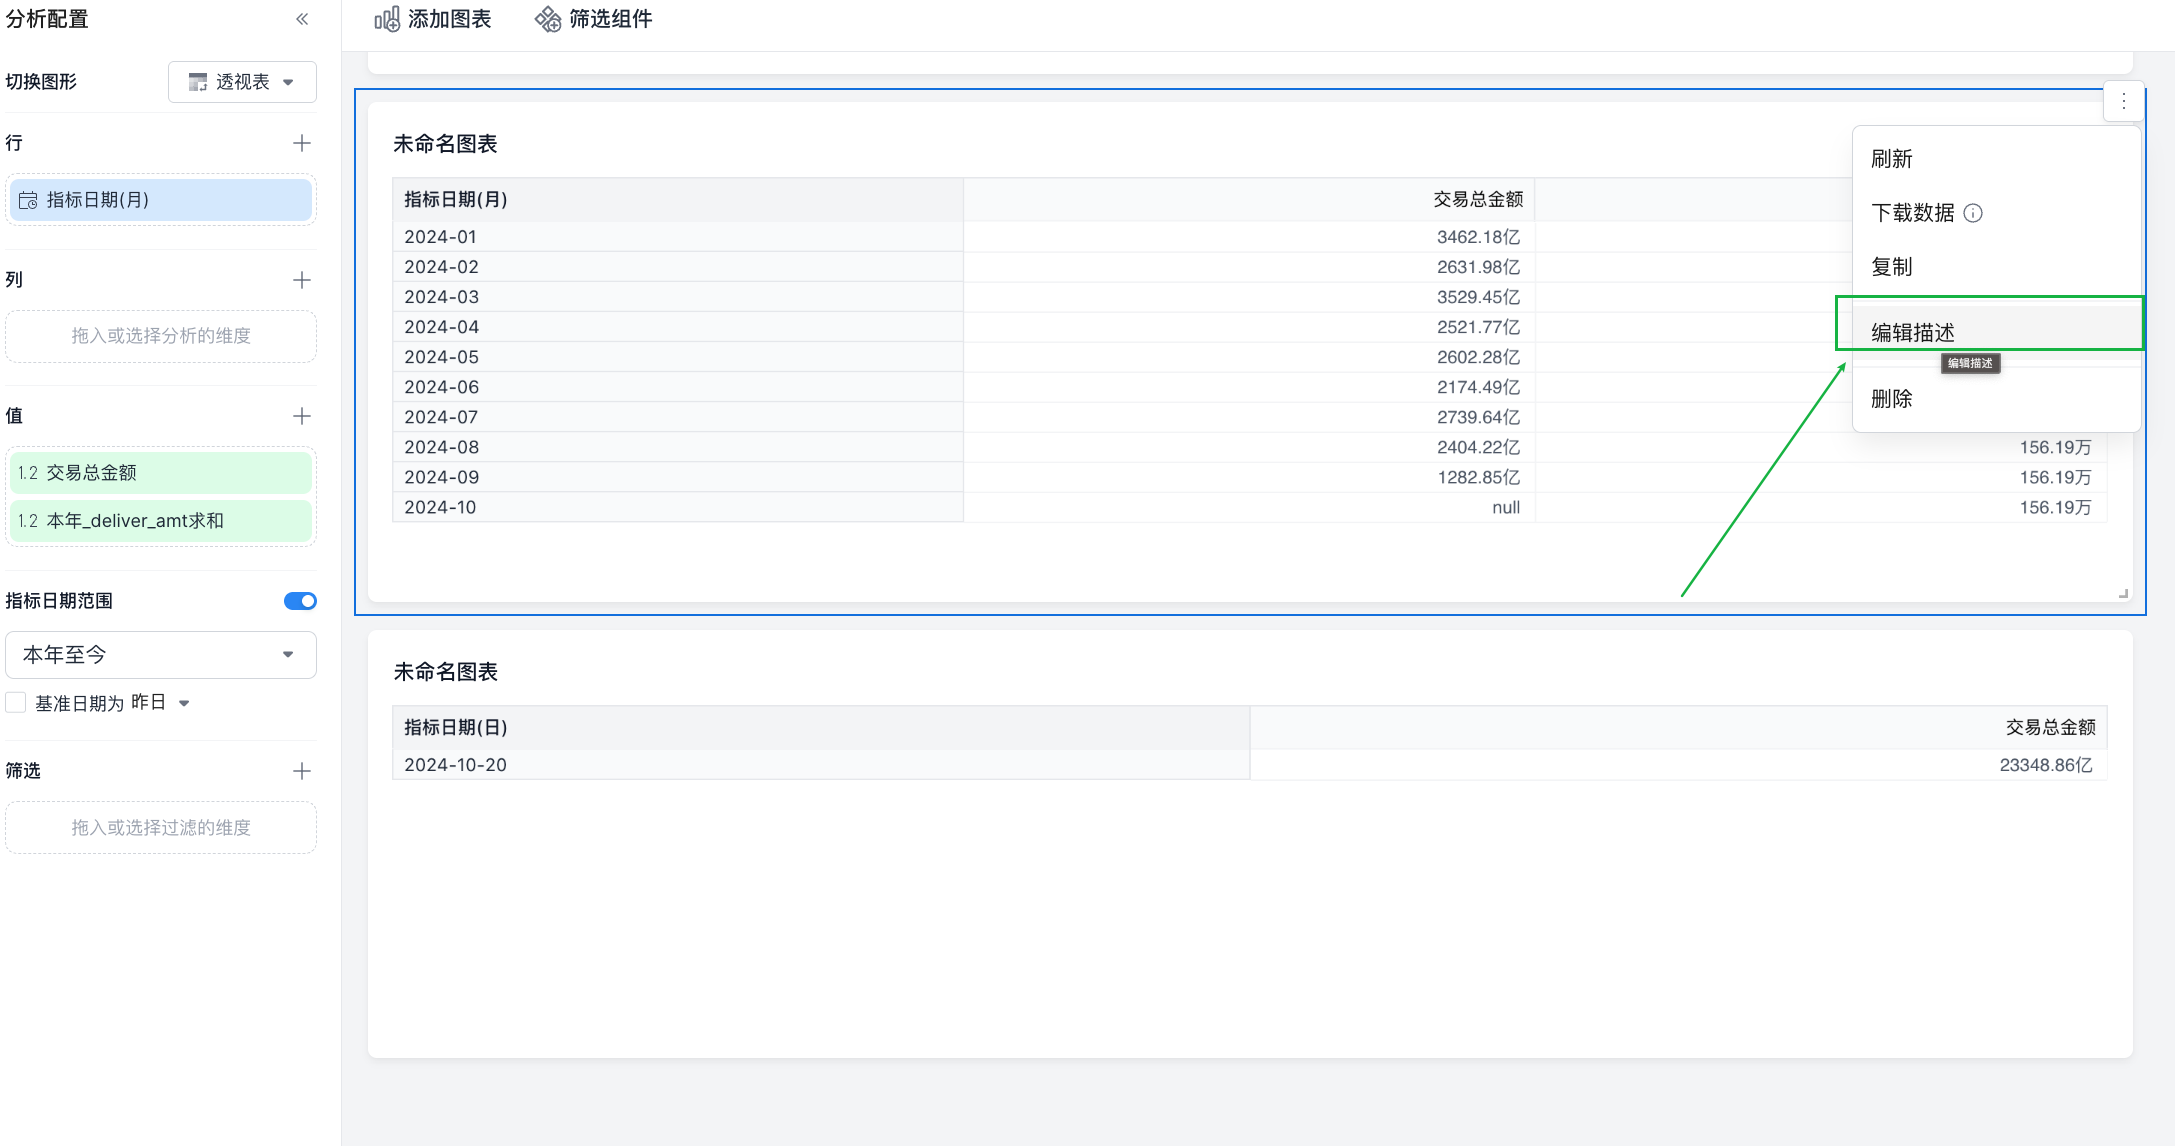The width and height of the screenshot is (2175, 1146).
Task: Click the plus icon next to 筛选
Action: 302,771
